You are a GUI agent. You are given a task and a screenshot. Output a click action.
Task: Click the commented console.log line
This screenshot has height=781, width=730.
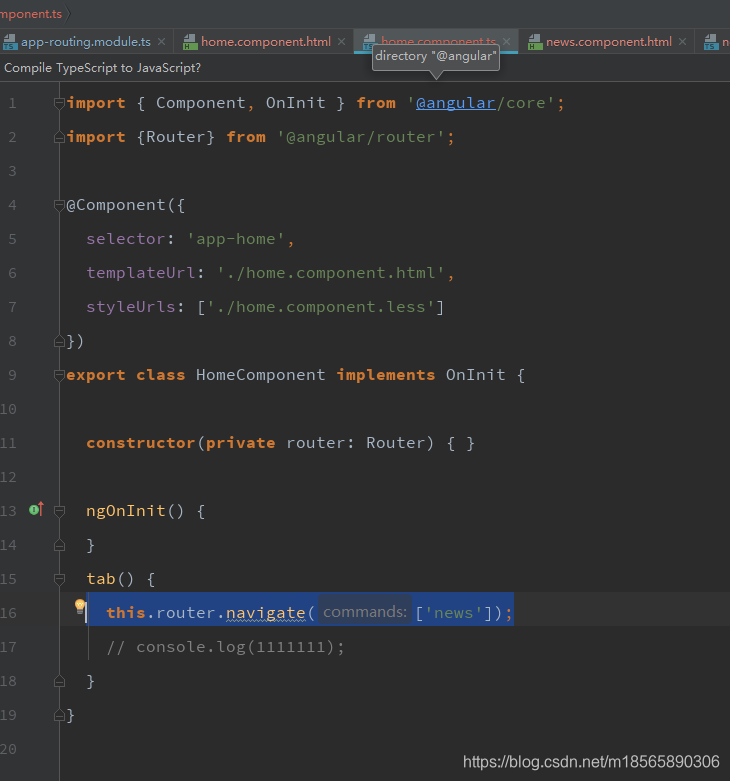pos(225,647)
